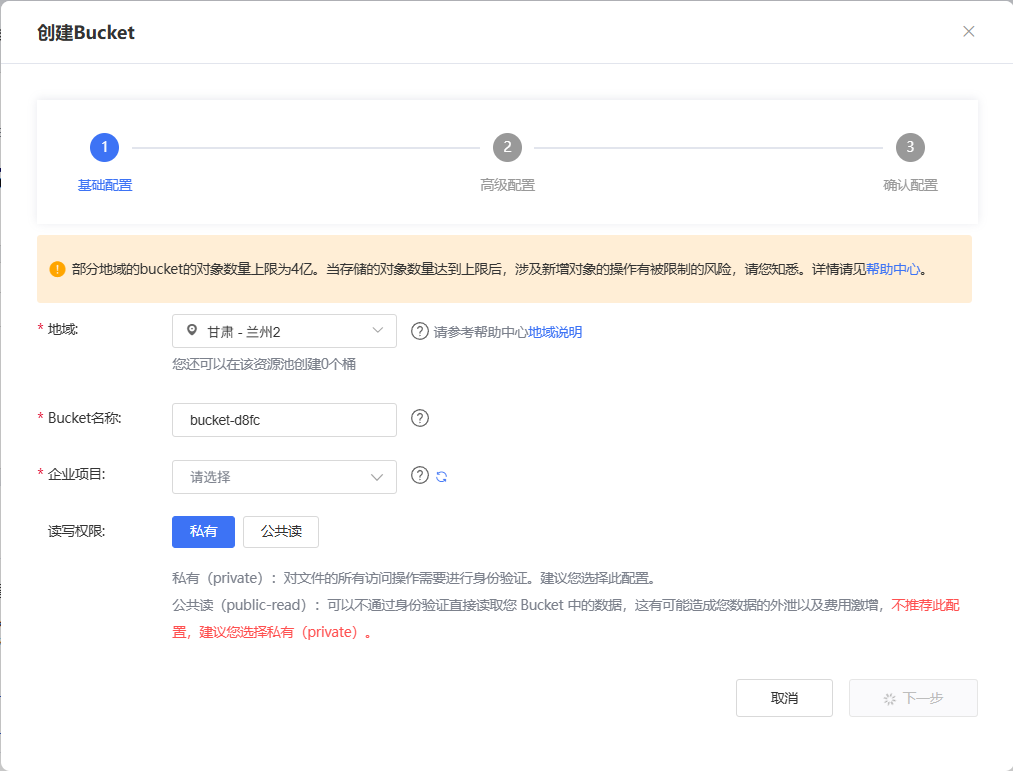
Task: Expand the 企业项目 dropdown arrow
Action: point(377,477)
